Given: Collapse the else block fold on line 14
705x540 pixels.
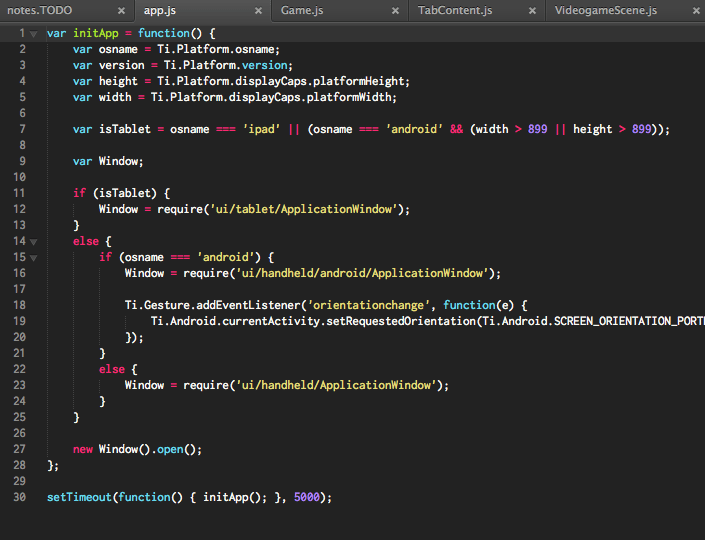Looking at the screenshot, I should coord(33,242).
